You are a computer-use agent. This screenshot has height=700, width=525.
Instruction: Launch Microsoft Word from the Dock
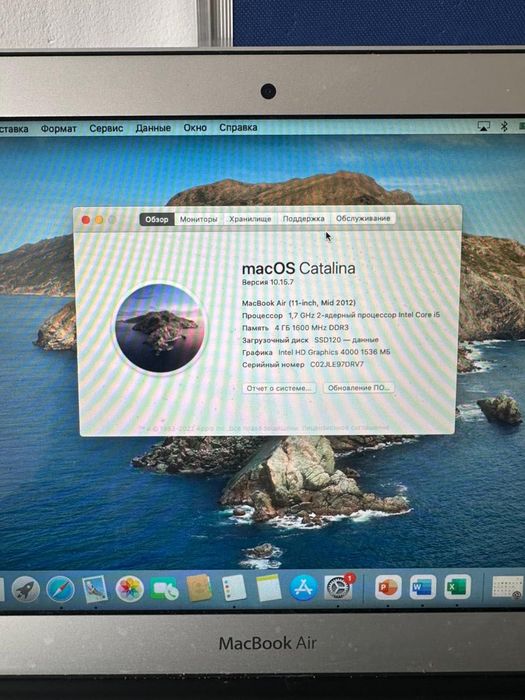pos(422,587)
